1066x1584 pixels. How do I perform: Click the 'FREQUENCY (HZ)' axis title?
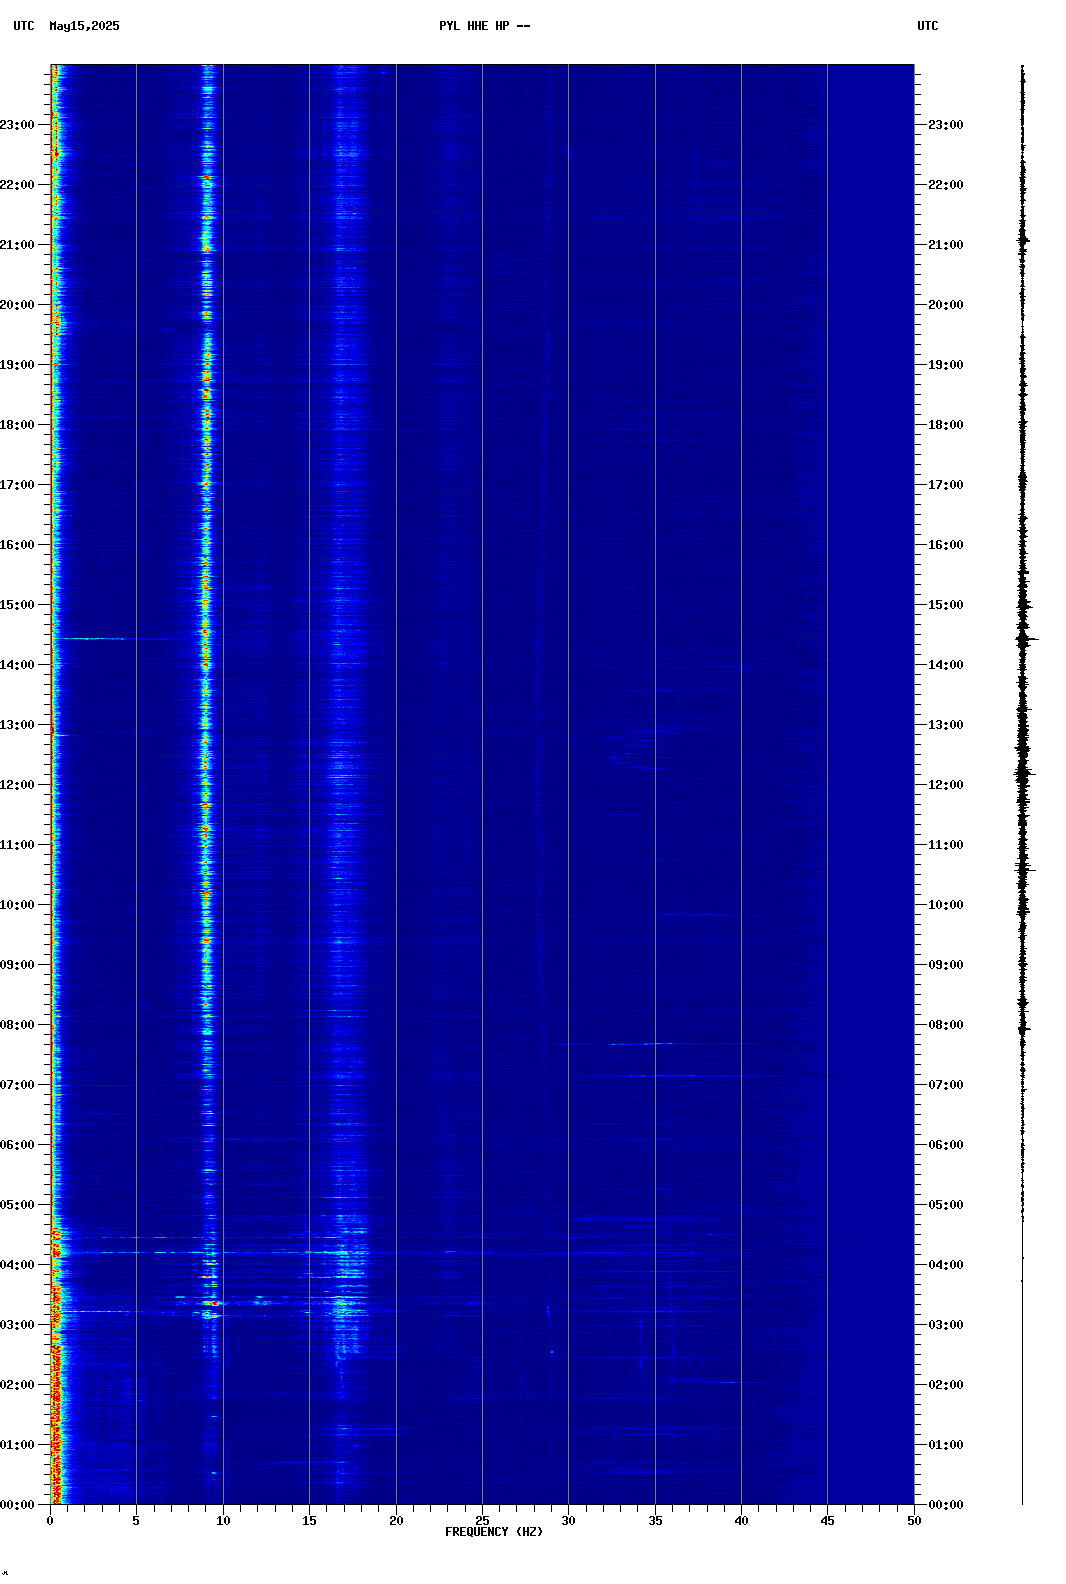pos(494,1532)
